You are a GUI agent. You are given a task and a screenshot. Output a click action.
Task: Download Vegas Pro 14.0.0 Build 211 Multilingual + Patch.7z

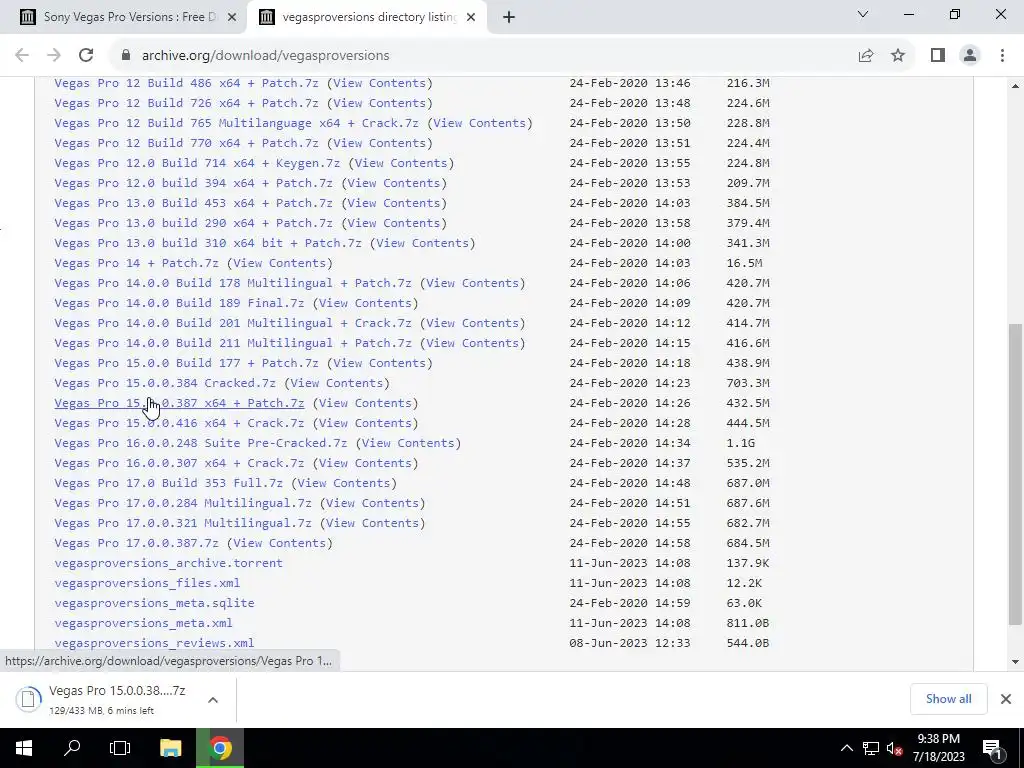coord(232,344)
